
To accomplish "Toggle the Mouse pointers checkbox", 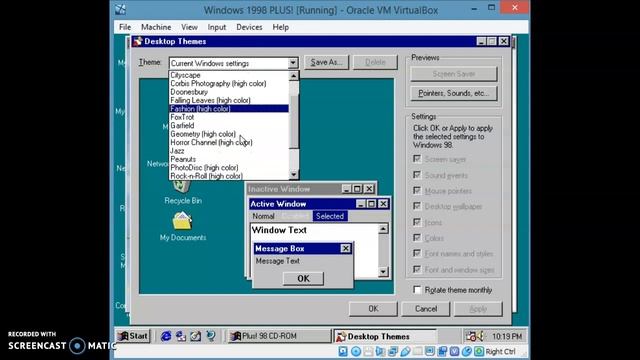I will tap(417, 190).
